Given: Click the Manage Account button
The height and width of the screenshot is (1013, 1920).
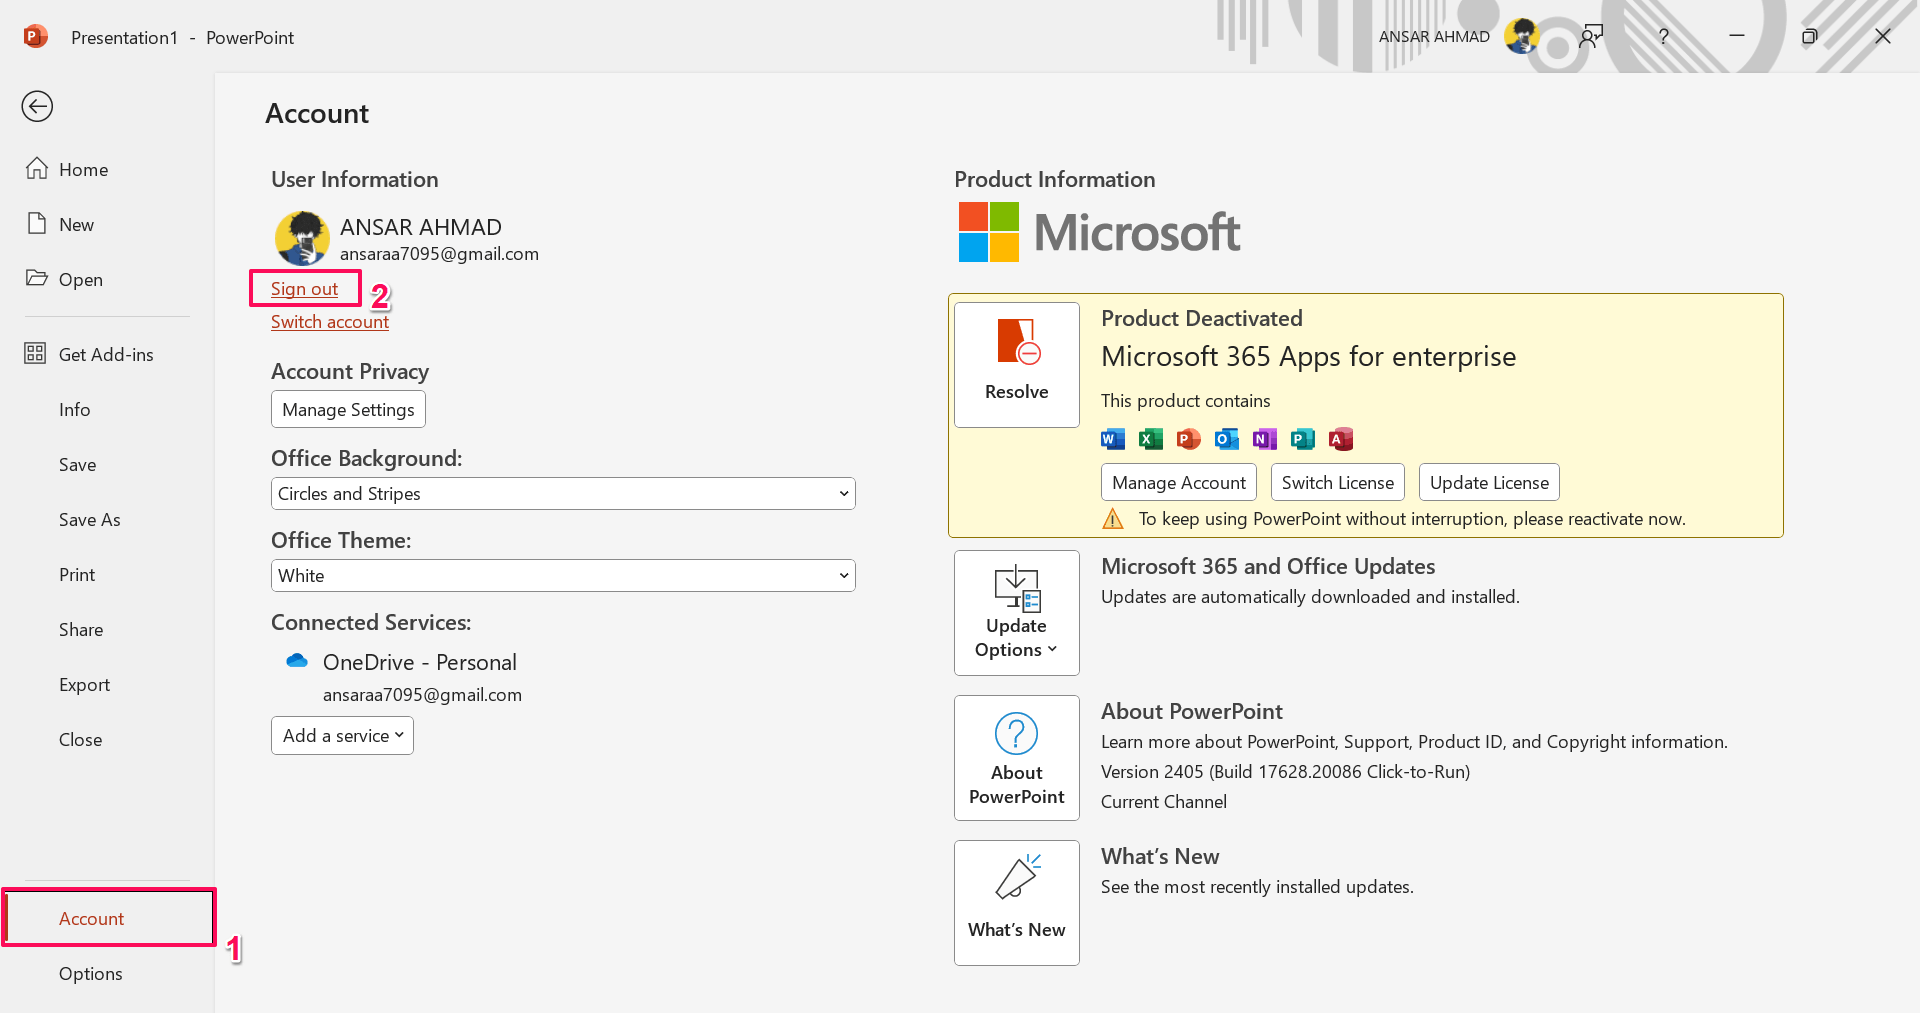Looking at the screenshot, I should 1179,482.
